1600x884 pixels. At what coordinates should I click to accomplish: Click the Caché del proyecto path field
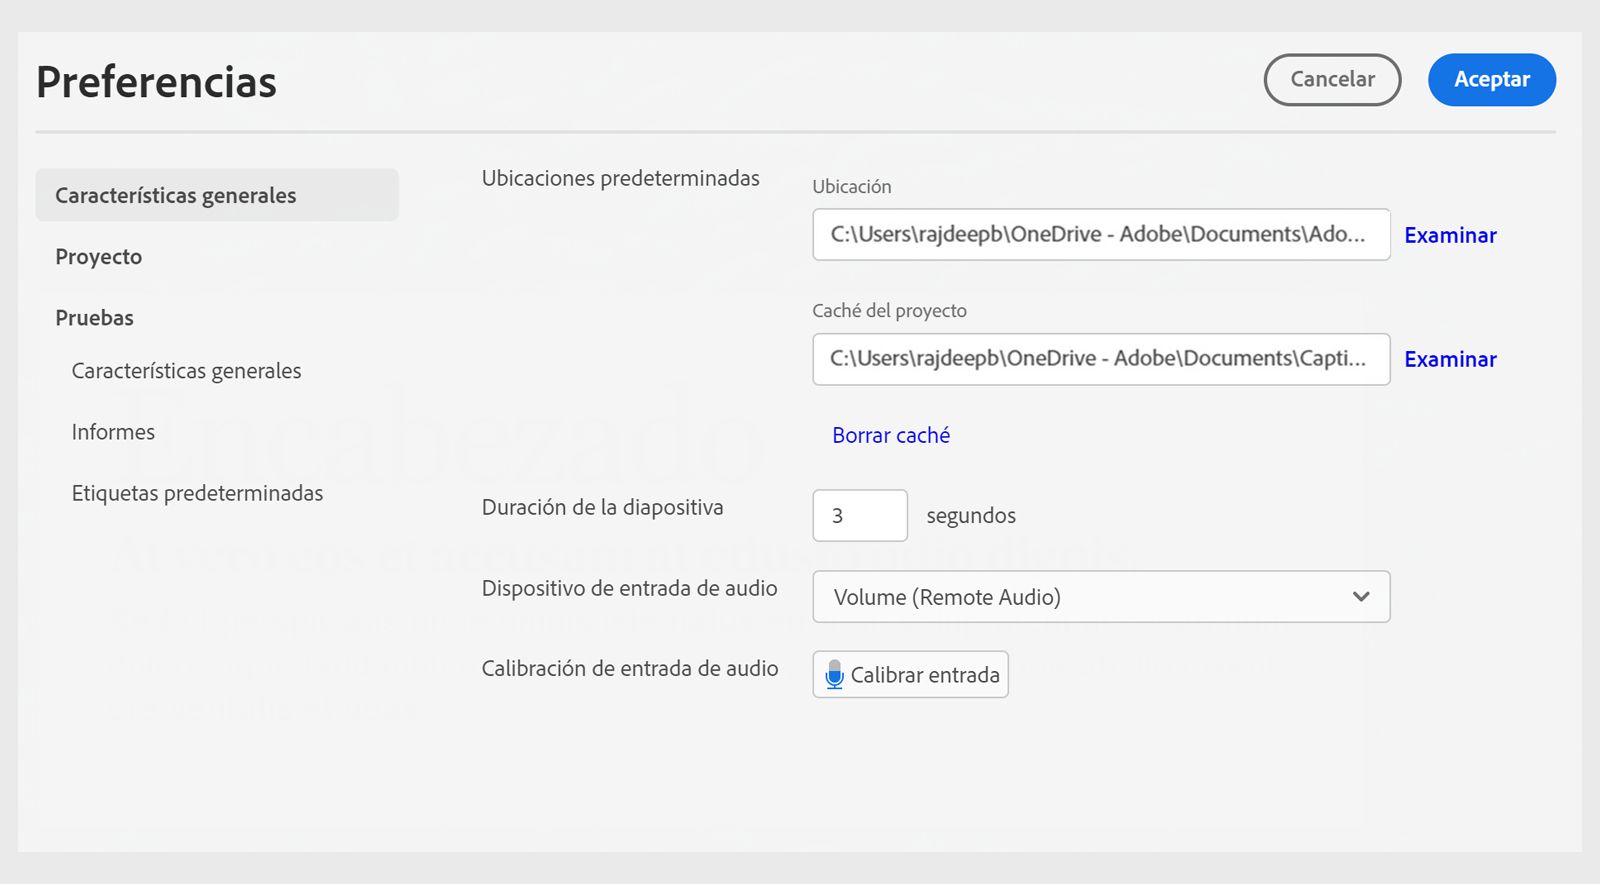pos(1100,359)
